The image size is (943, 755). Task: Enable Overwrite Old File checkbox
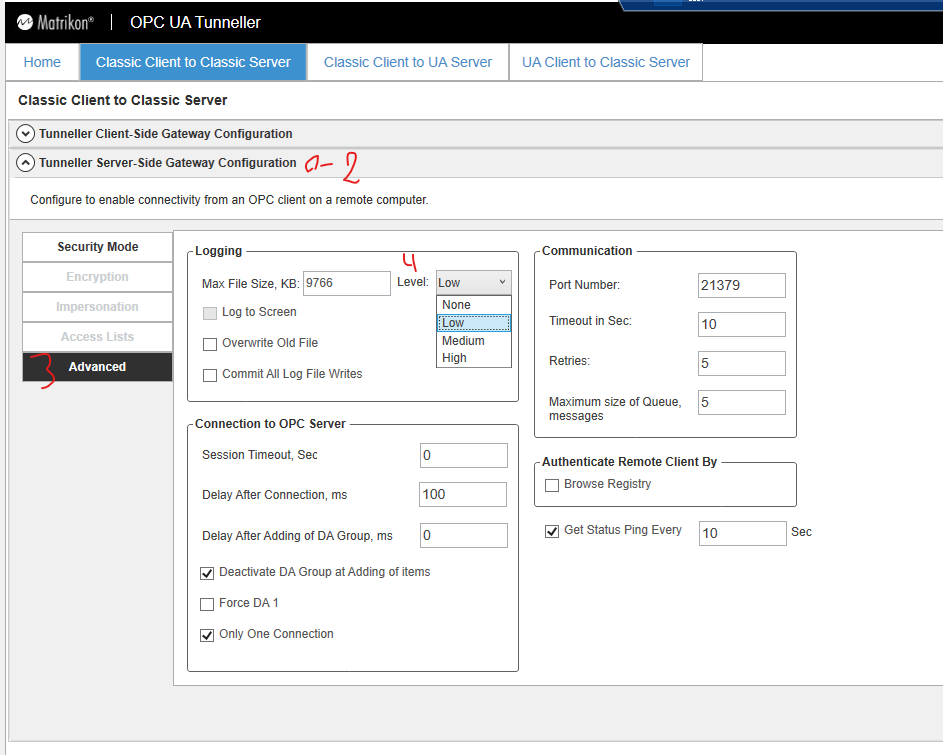pos(210,344)
